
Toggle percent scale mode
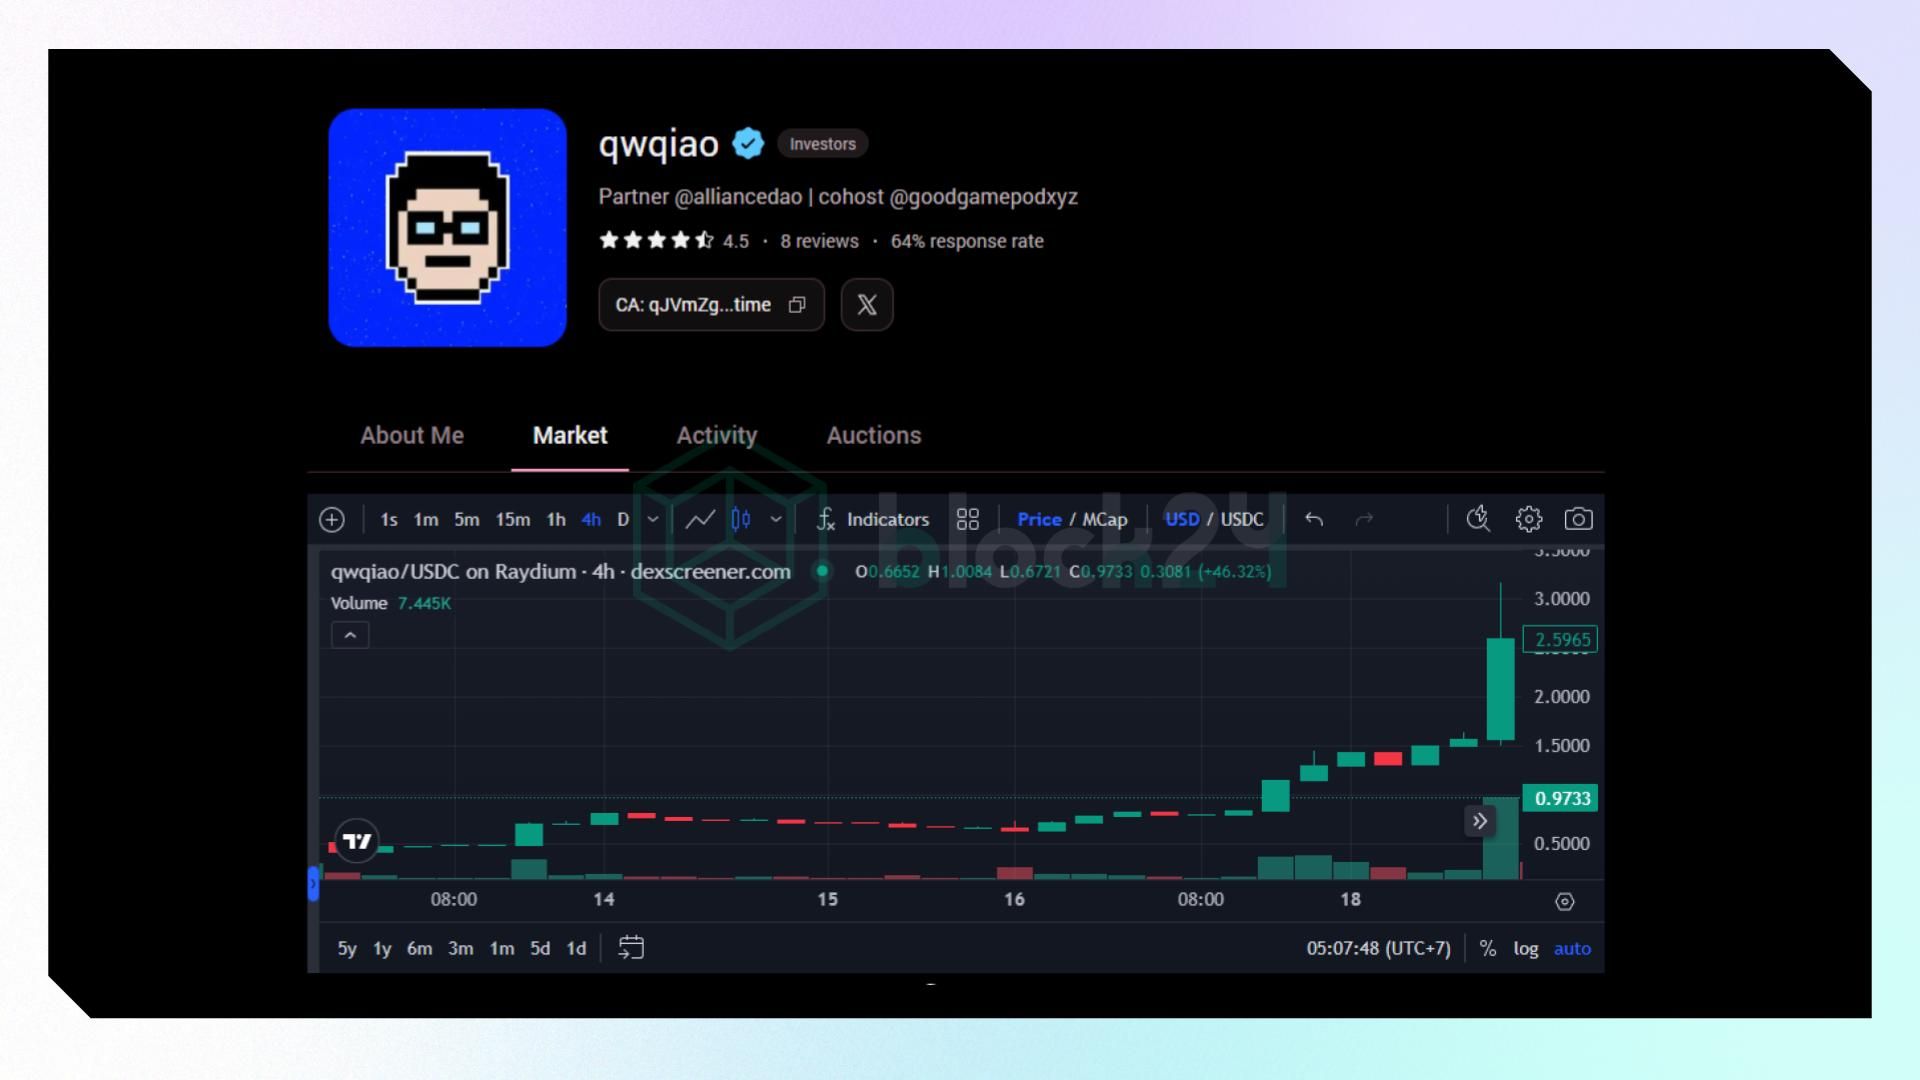pos(1488,948)
